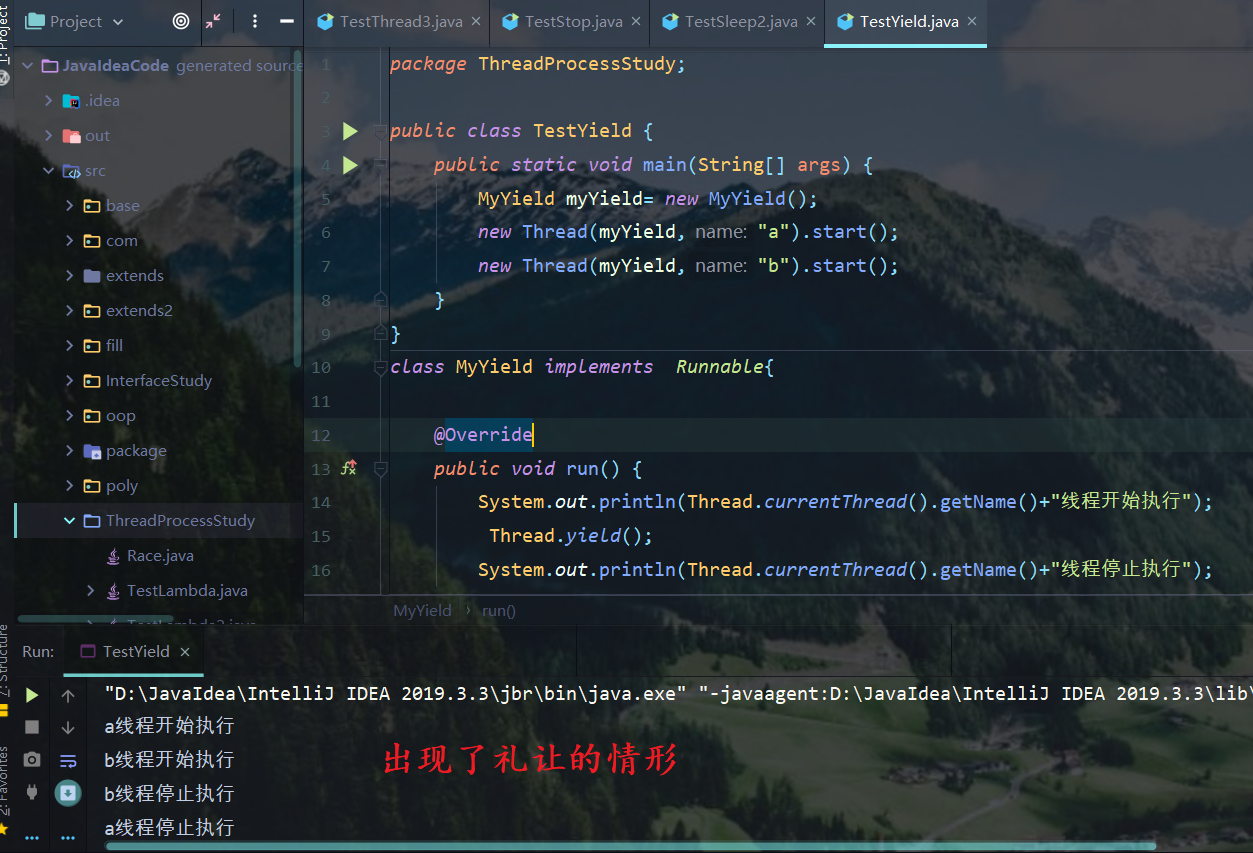Collapse the ThreadProcessStudy package chevron
This screenshot has width=1253, height=853.
(69, 521)
